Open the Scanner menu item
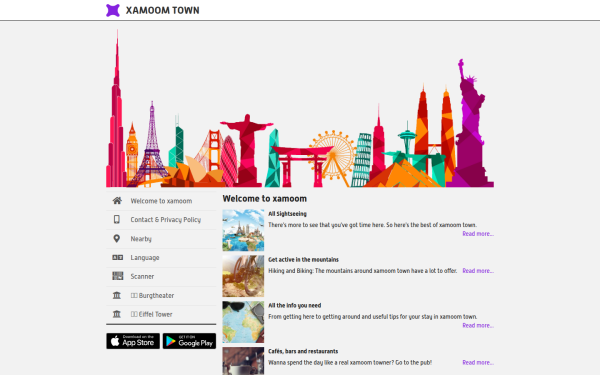The image size is (600, 375). [161, 276]
